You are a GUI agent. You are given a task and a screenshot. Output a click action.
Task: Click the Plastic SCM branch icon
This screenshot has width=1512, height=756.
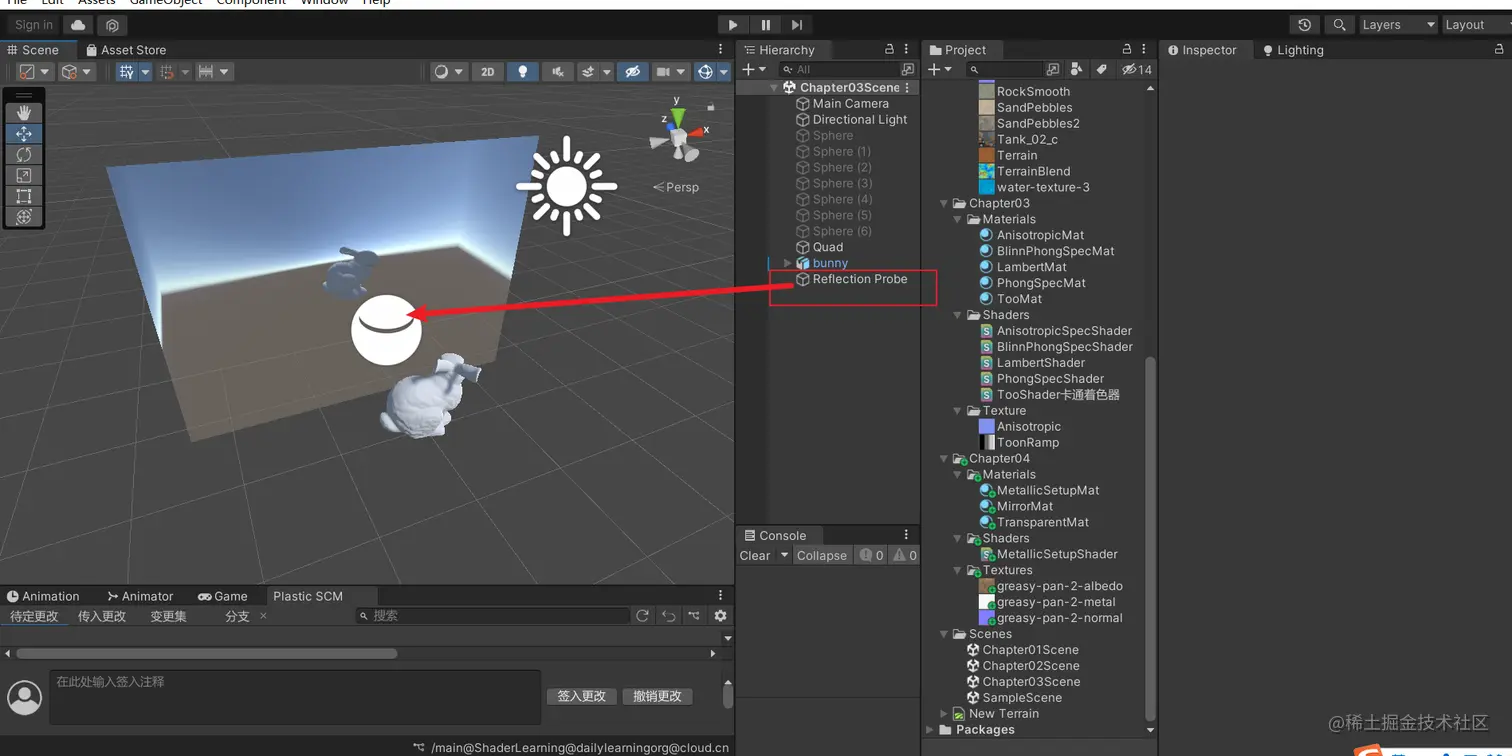[694, 616]
